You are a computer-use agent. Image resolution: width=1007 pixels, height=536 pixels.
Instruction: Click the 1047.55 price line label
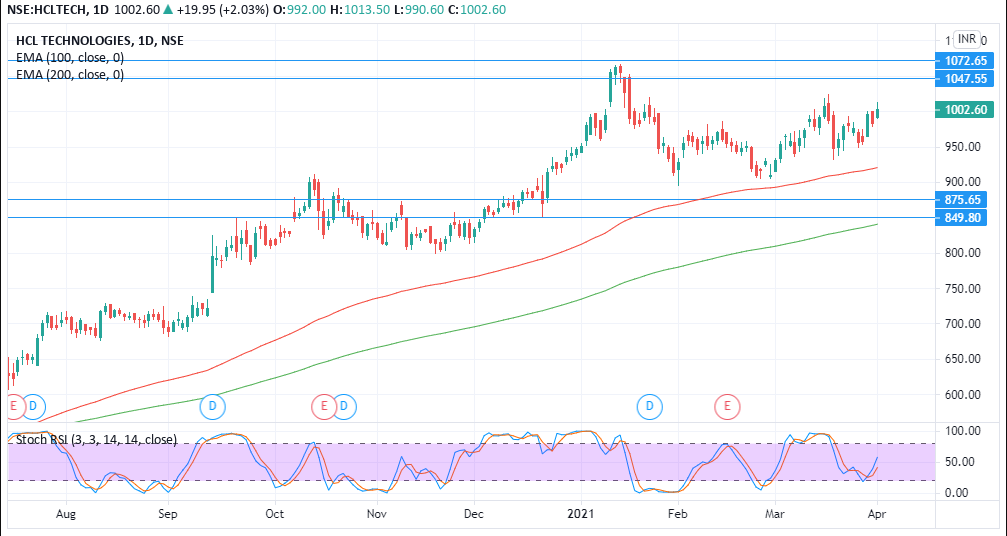(x=965, y=78)
